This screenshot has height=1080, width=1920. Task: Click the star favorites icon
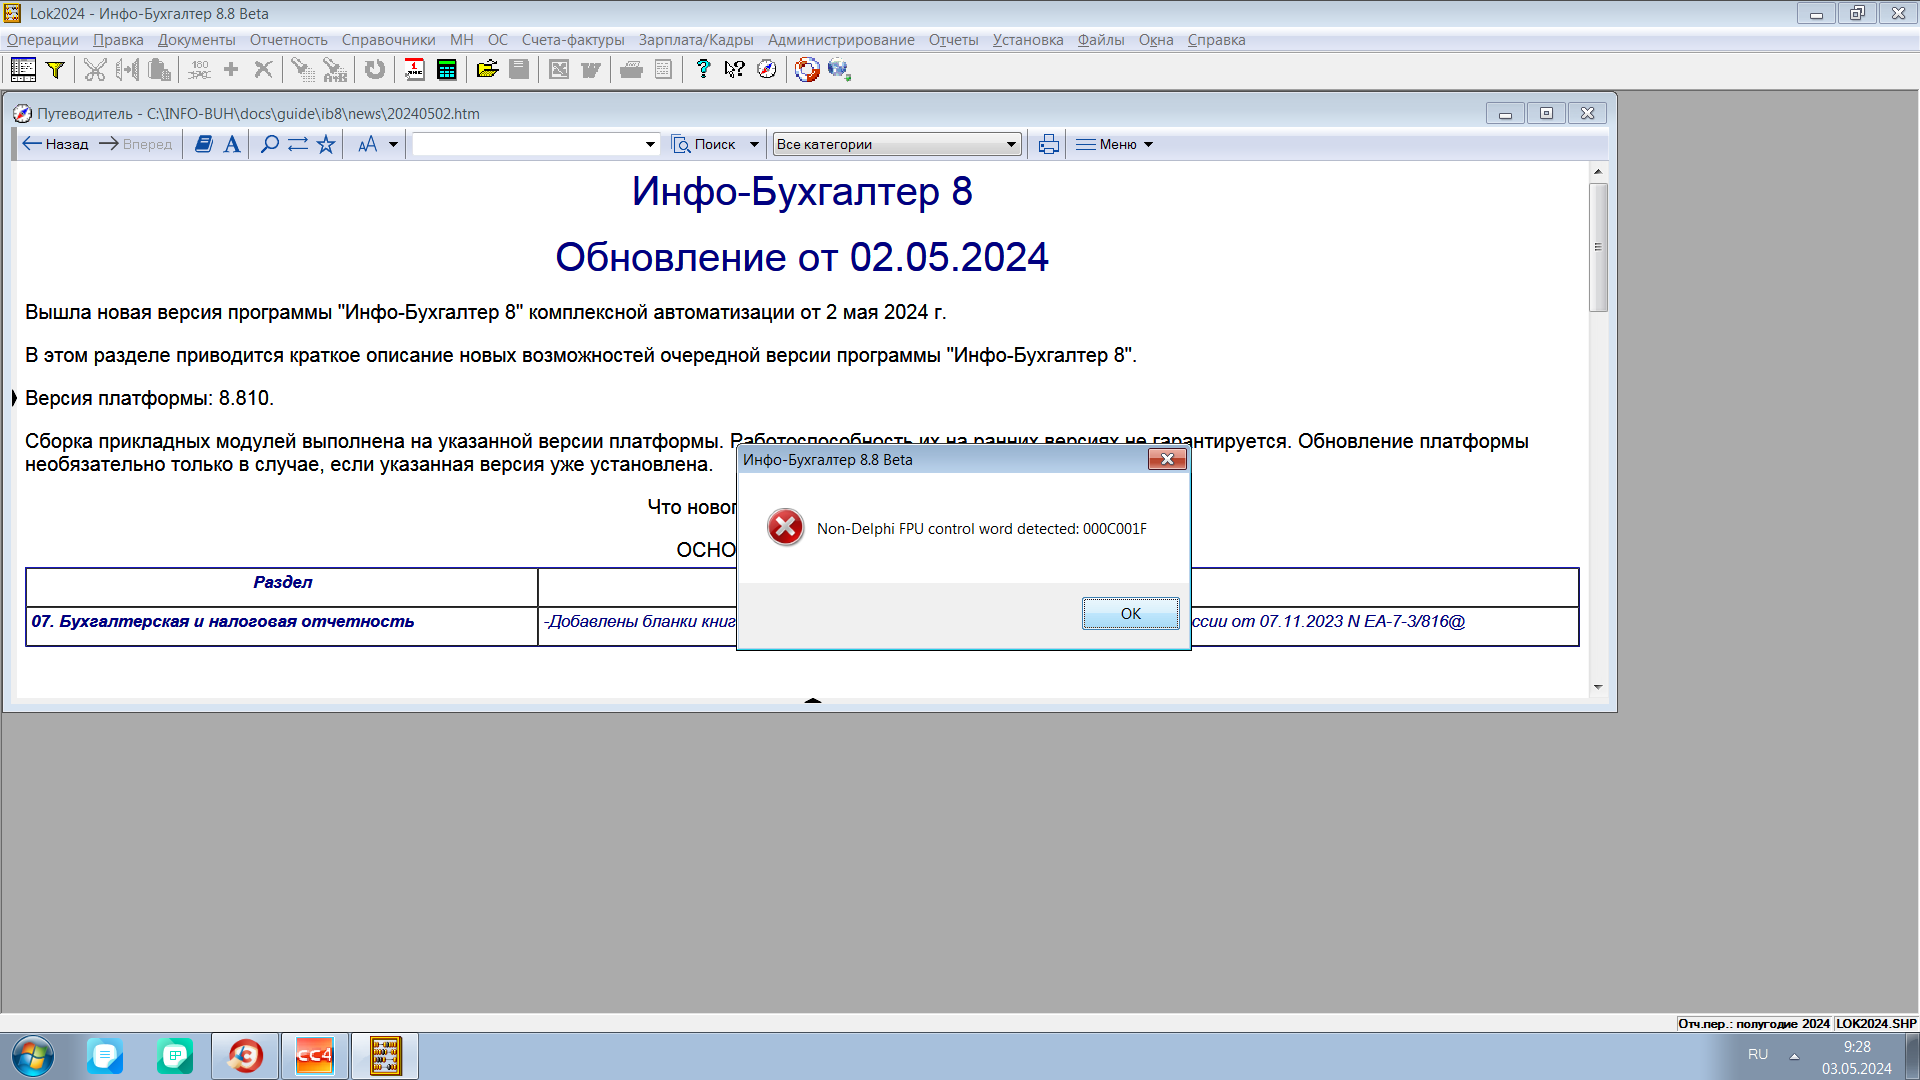coord(326,144)
